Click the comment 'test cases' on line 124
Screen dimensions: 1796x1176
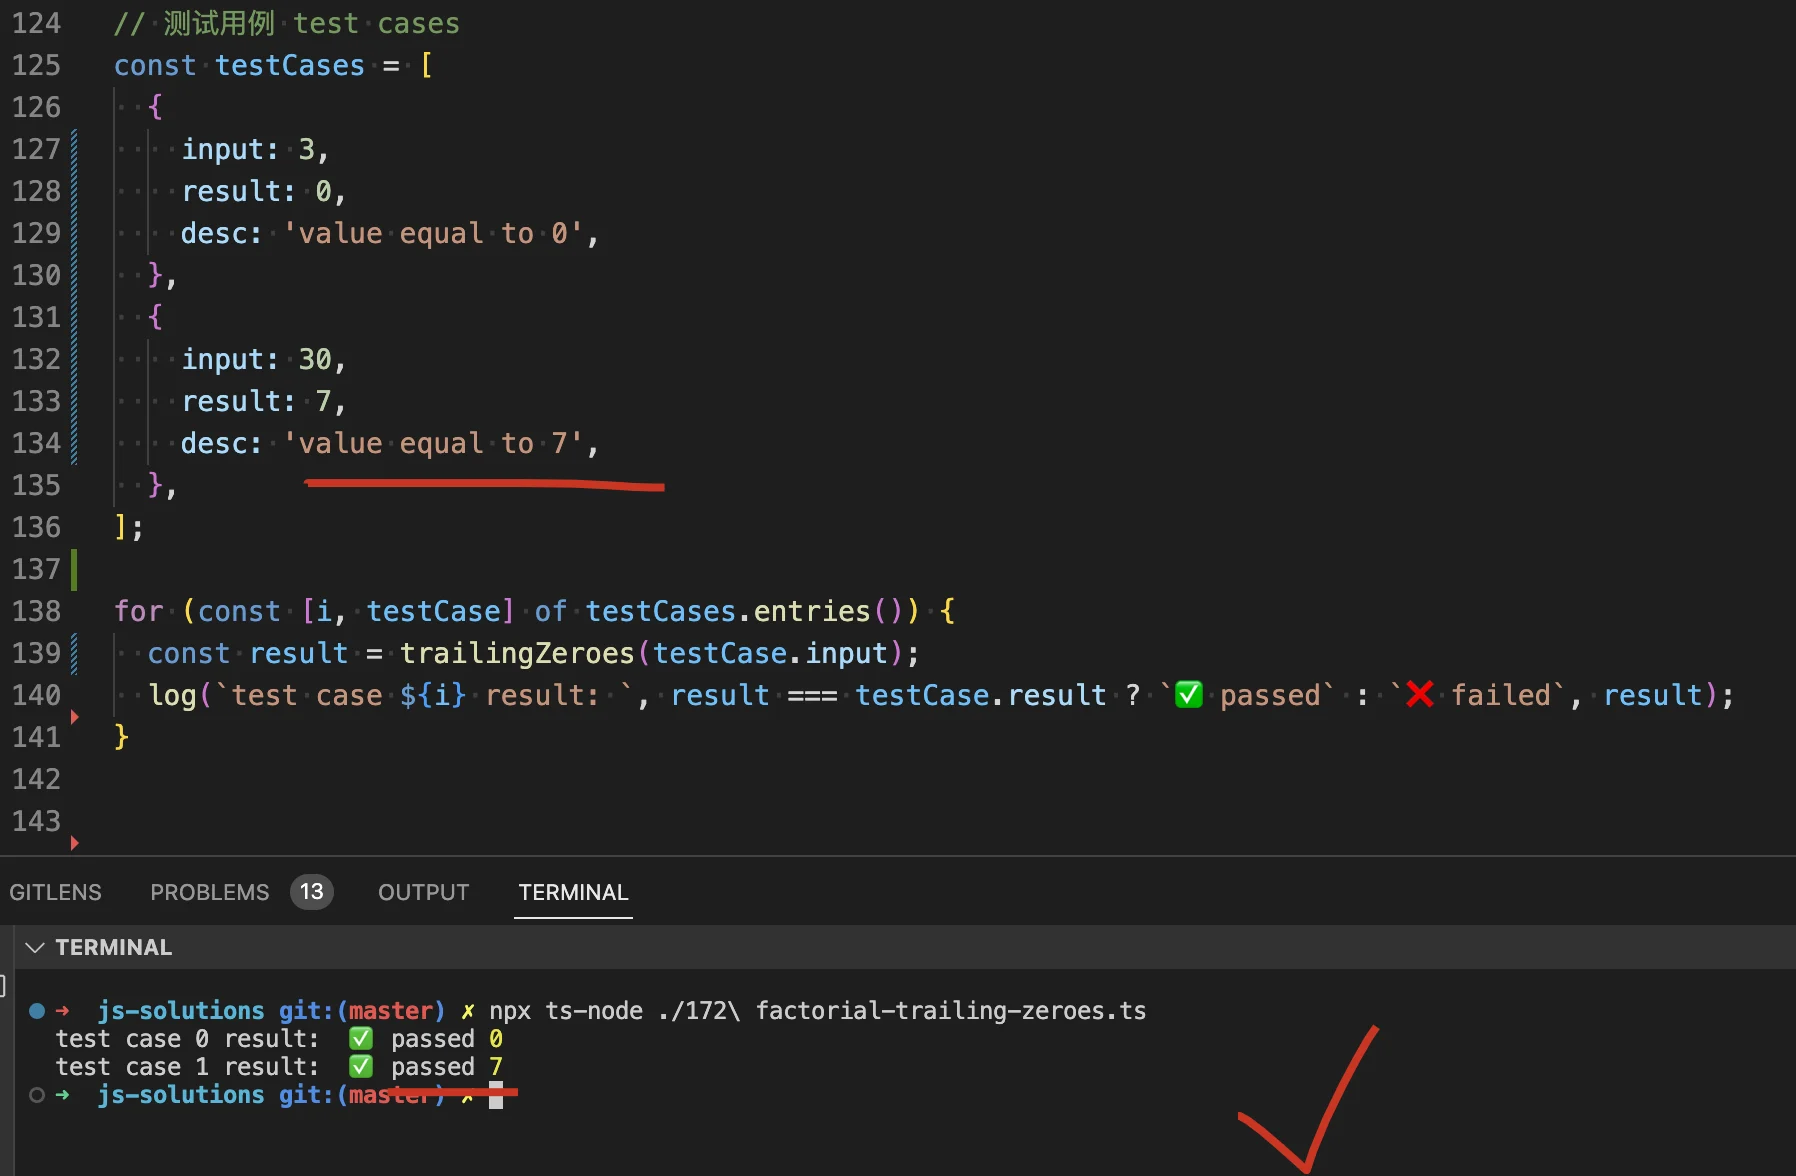click(x=376, y=23)
